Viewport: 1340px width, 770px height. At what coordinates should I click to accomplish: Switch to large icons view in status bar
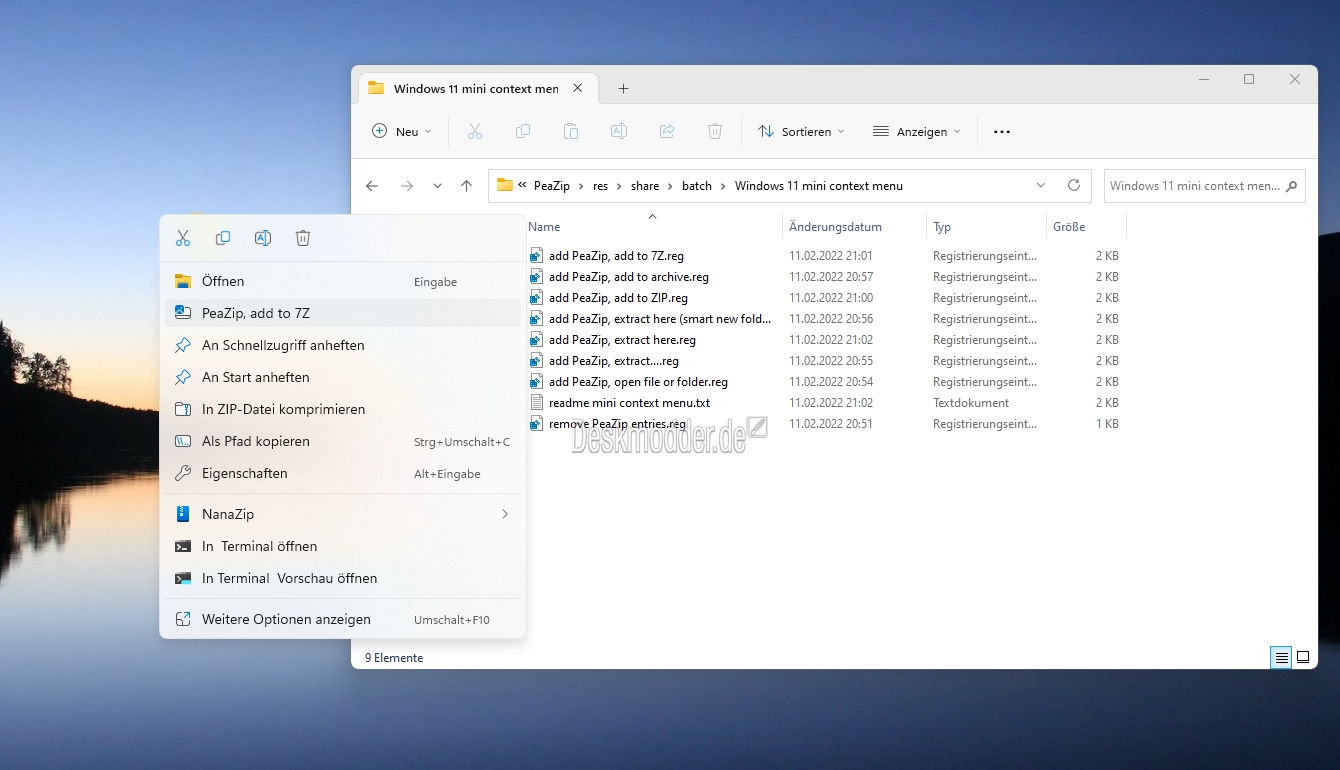(x=1303, y=657)
